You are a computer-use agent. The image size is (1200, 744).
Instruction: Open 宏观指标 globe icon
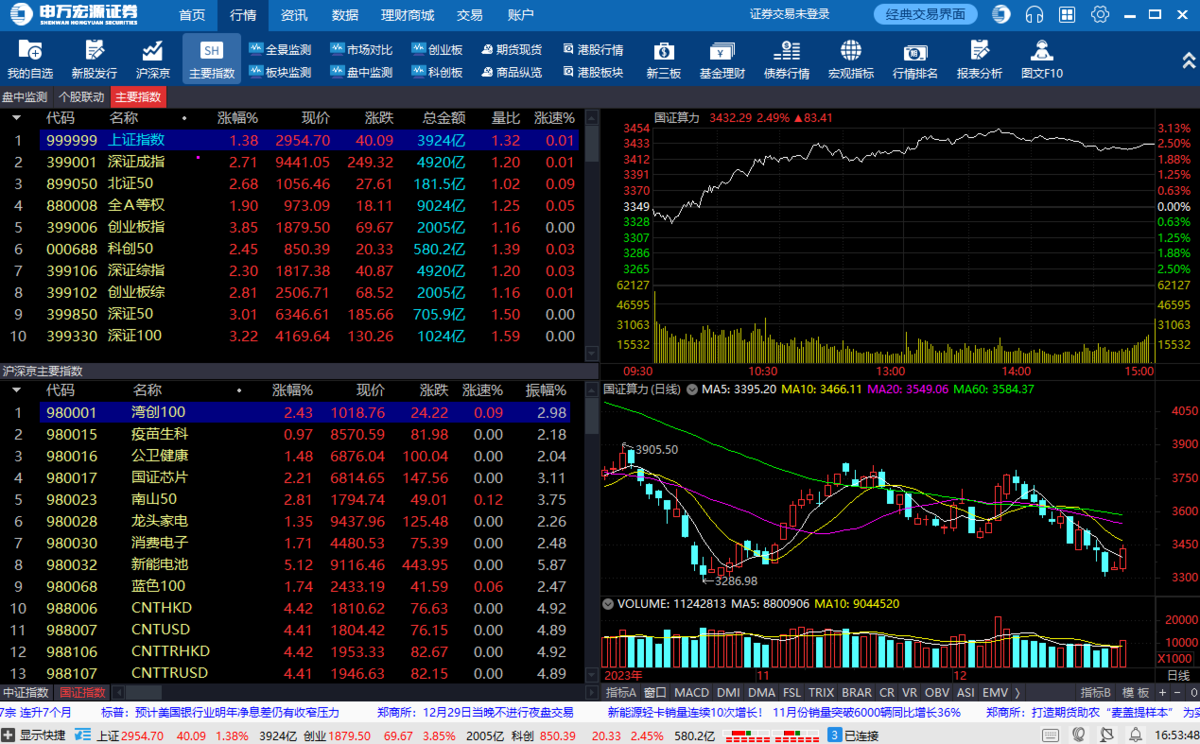(x=851, y=59)
